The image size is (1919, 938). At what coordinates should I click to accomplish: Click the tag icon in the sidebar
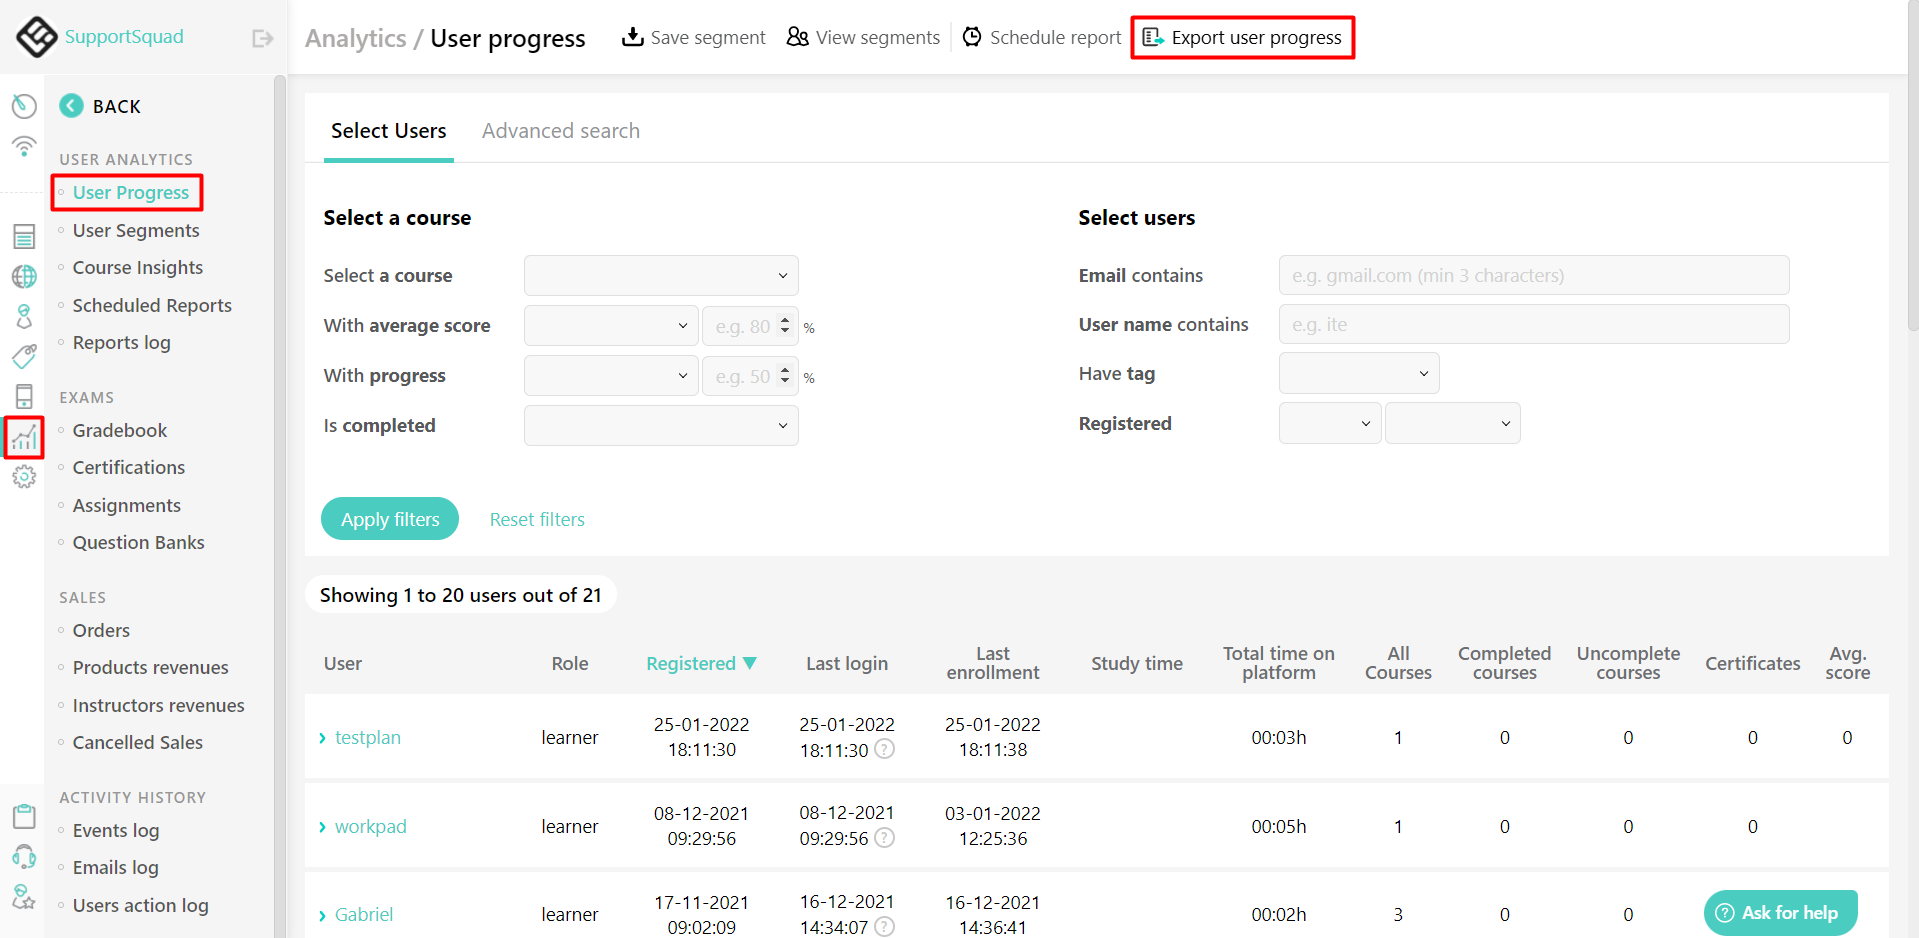(x=24, y=356)
